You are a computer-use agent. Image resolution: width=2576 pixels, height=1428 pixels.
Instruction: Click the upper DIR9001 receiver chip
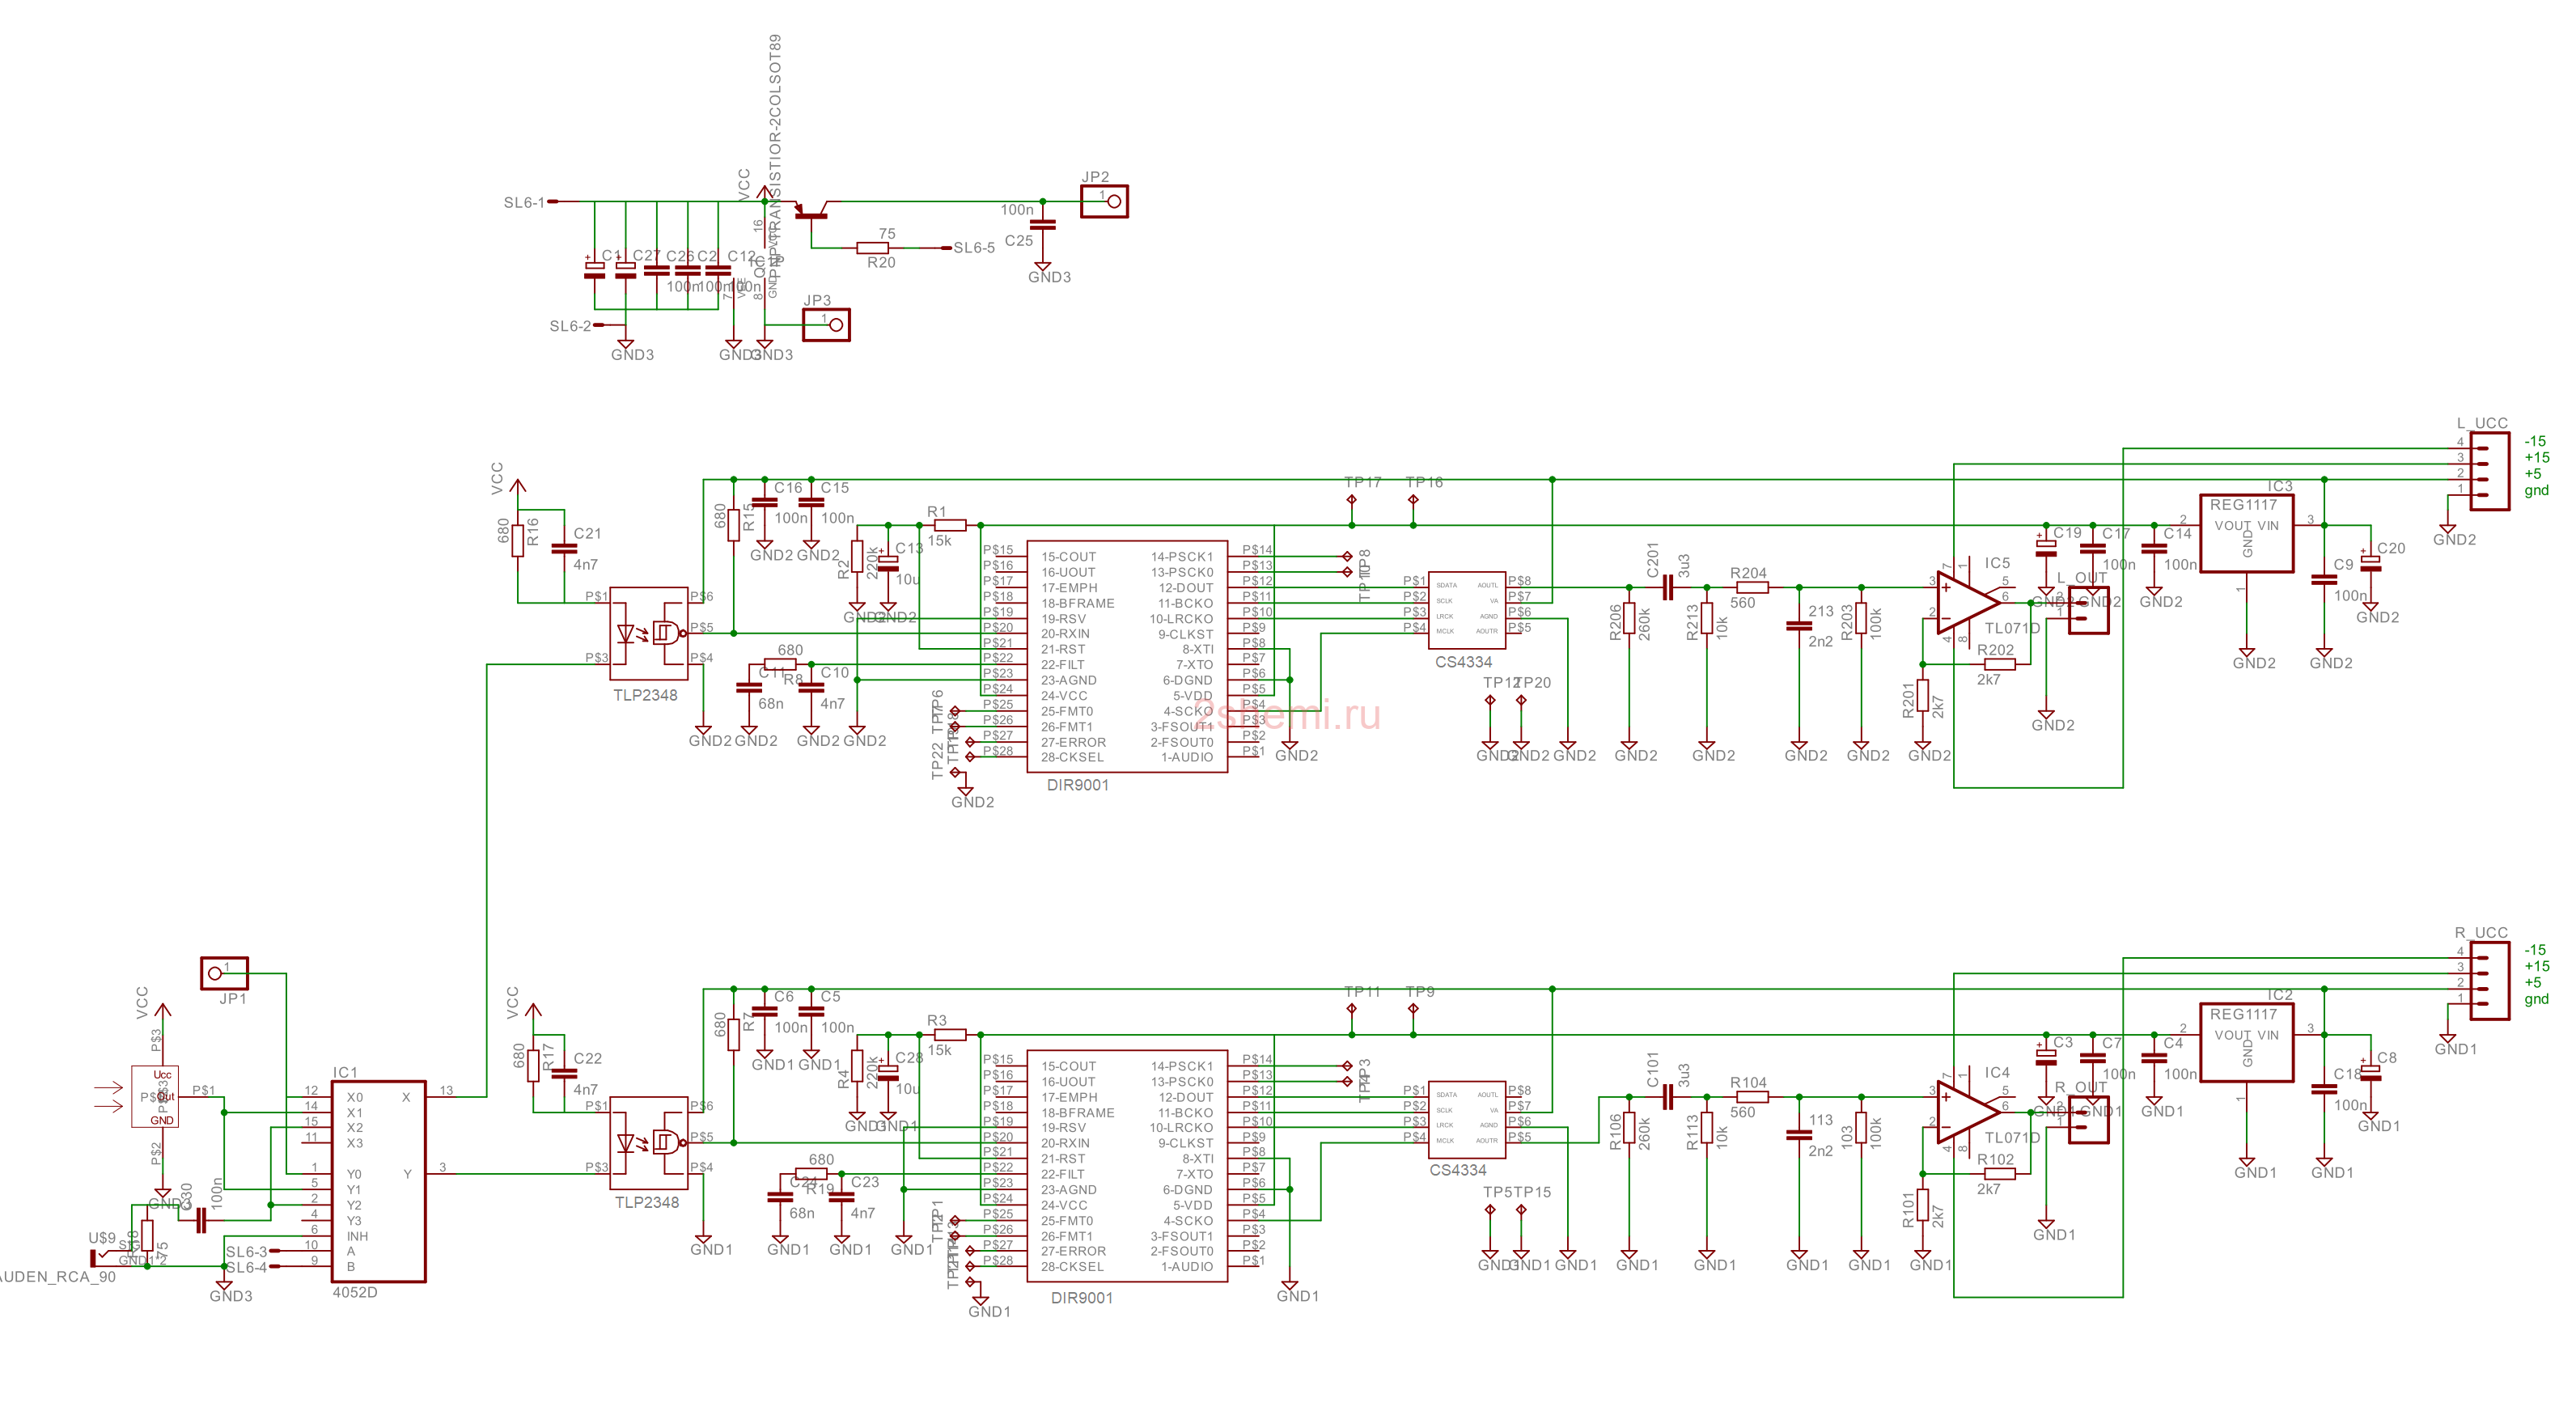click(x=1127, y=656)
